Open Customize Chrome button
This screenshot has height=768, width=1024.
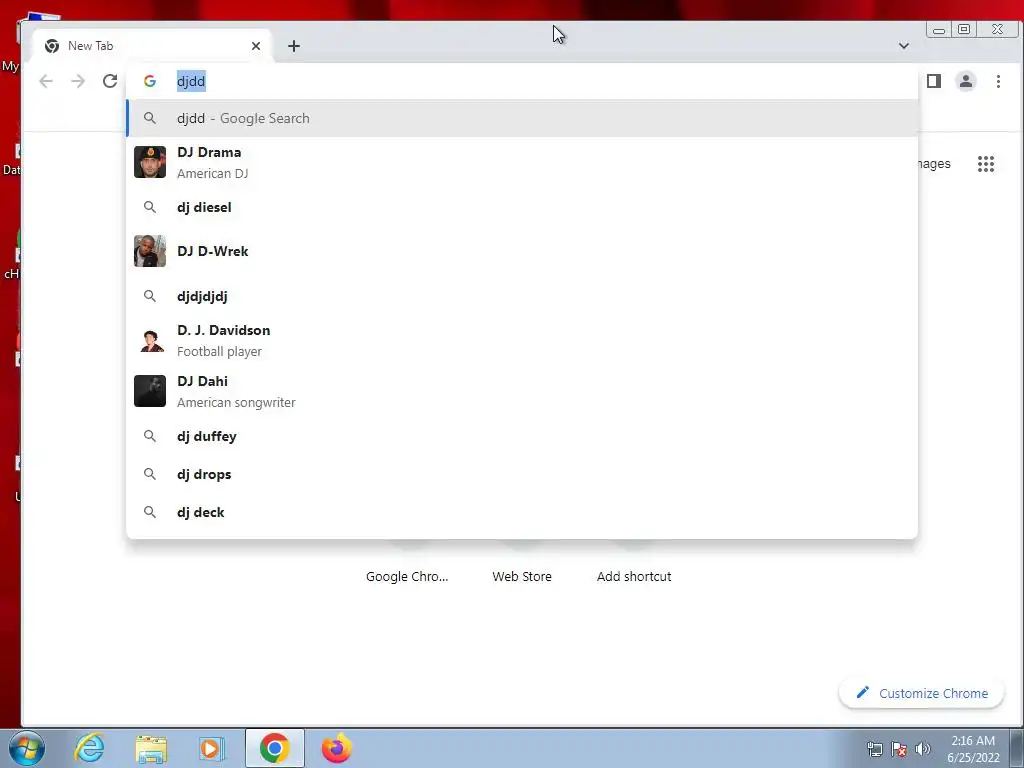coord(921,693)
